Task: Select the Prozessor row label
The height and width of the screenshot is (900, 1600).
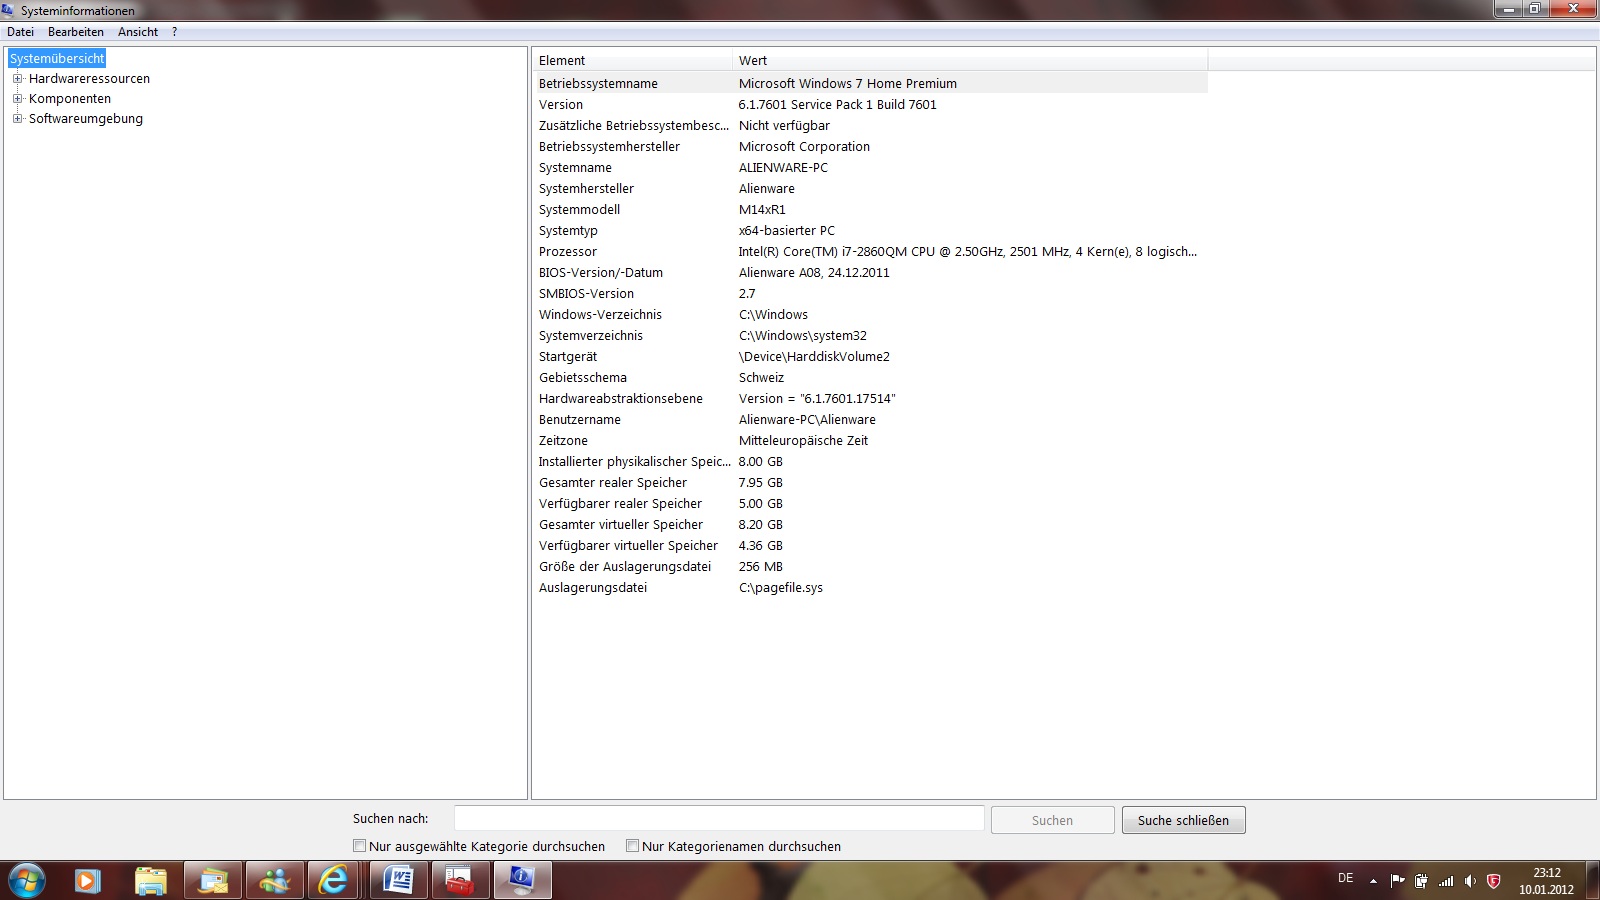Action: (x=568, y=252)
